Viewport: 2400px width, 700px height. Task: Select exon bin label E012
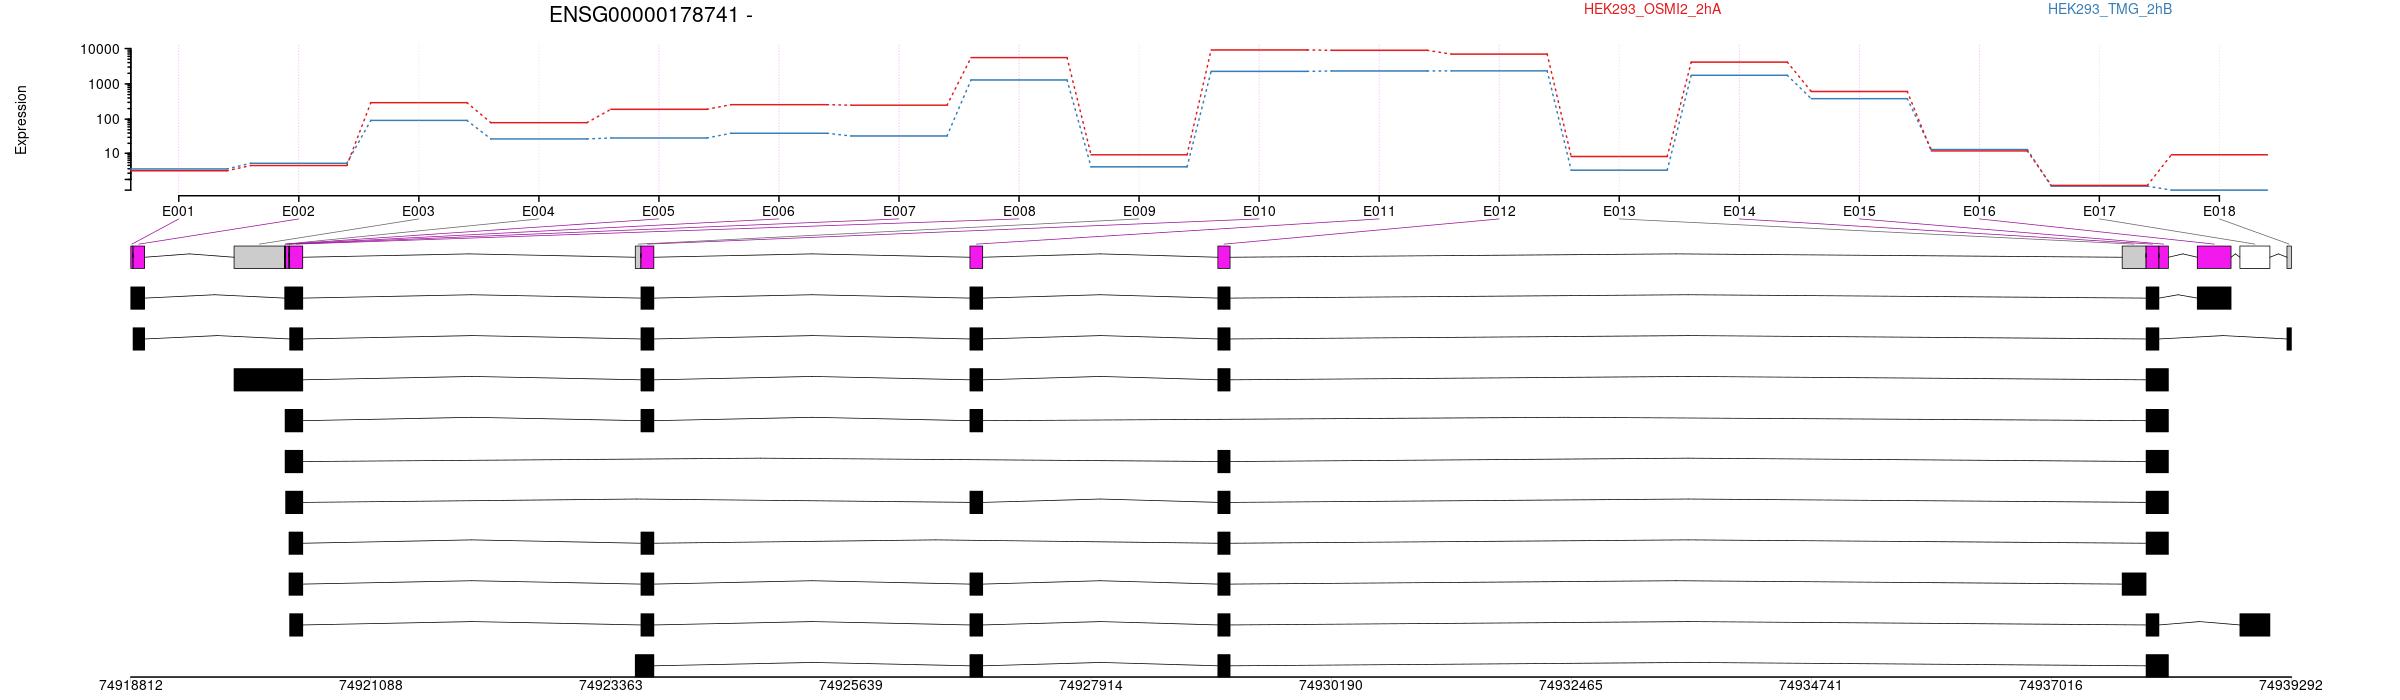tap(1499, 211)
